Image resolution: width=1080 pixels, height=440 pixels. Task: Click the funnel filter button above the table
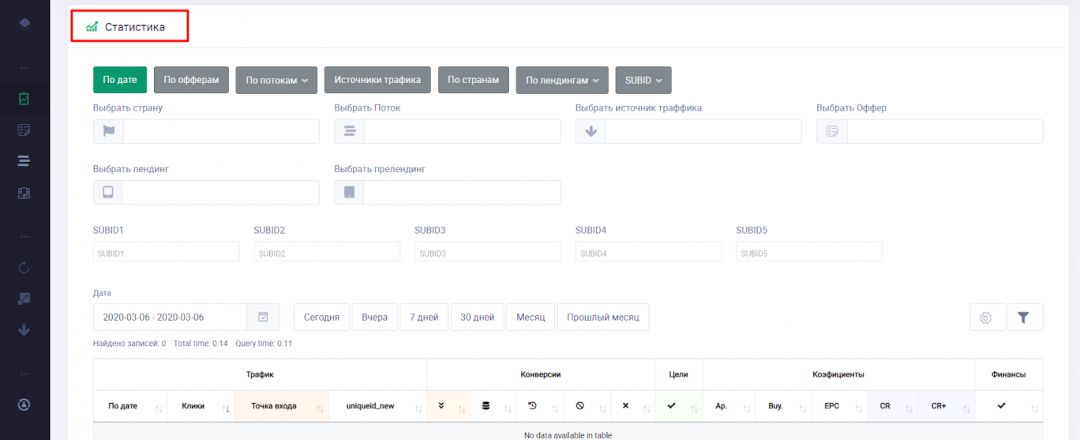click(x=1024, y=317)
